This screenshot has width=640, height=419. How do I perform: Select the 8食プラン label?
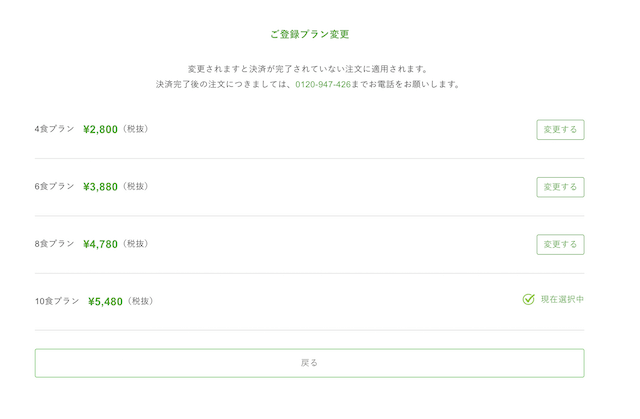pyautogui.click(x=54, y=244)
